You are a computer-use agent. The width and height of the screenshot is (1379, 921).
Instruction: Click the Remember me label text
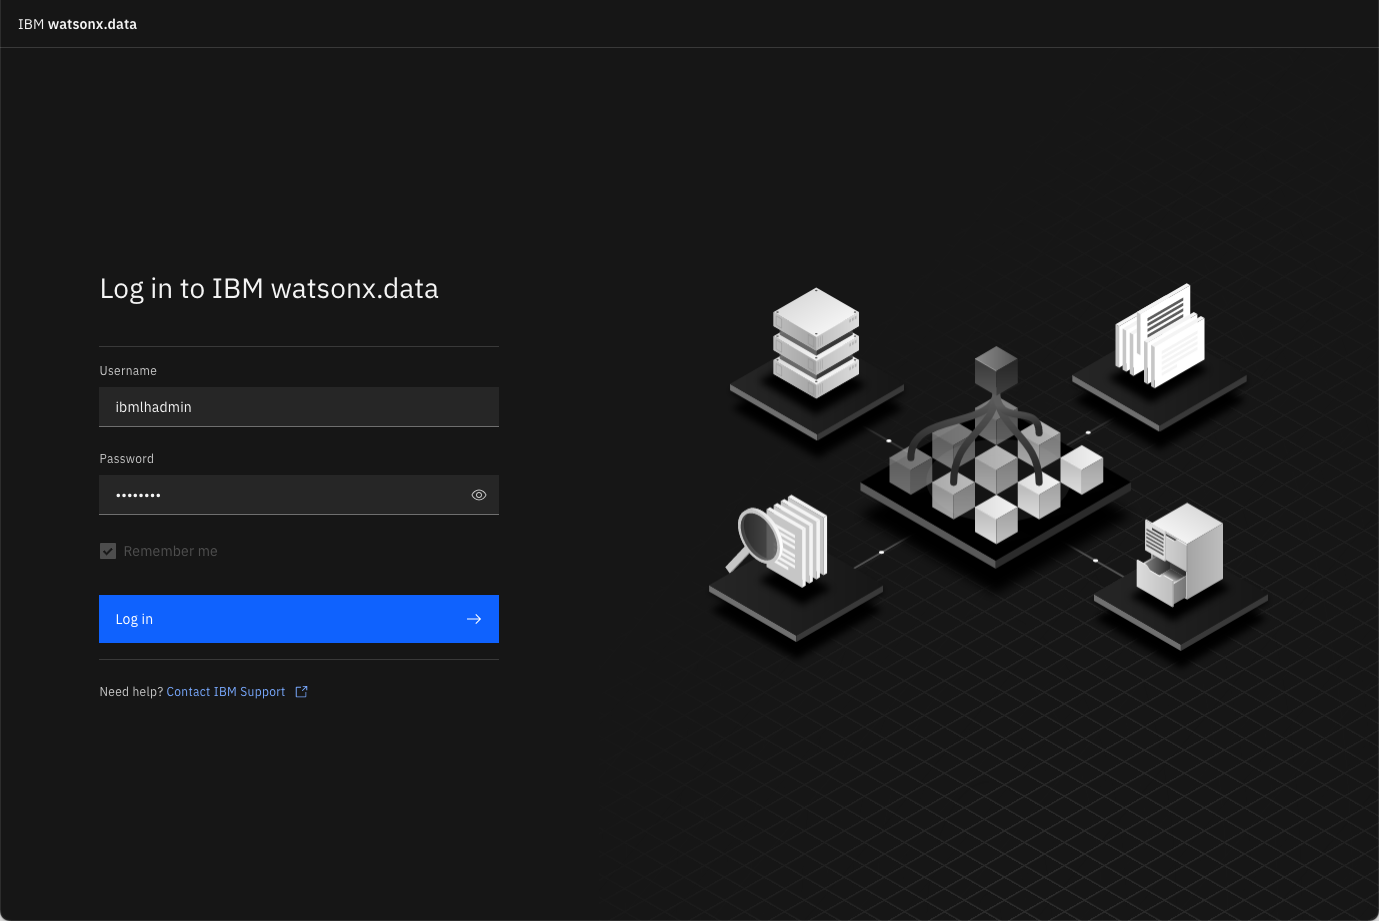(170, 551)
